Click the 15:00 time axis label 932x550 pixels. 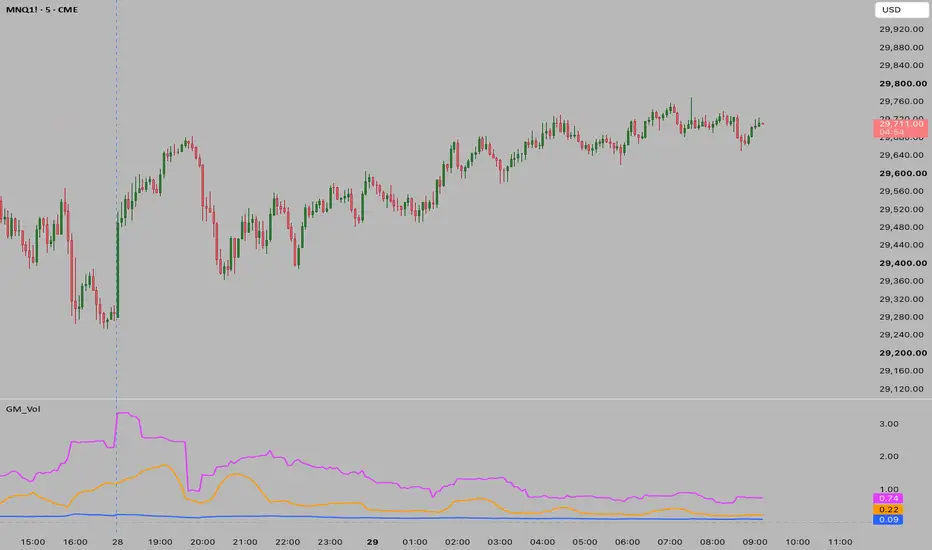(x=33, y=542)
